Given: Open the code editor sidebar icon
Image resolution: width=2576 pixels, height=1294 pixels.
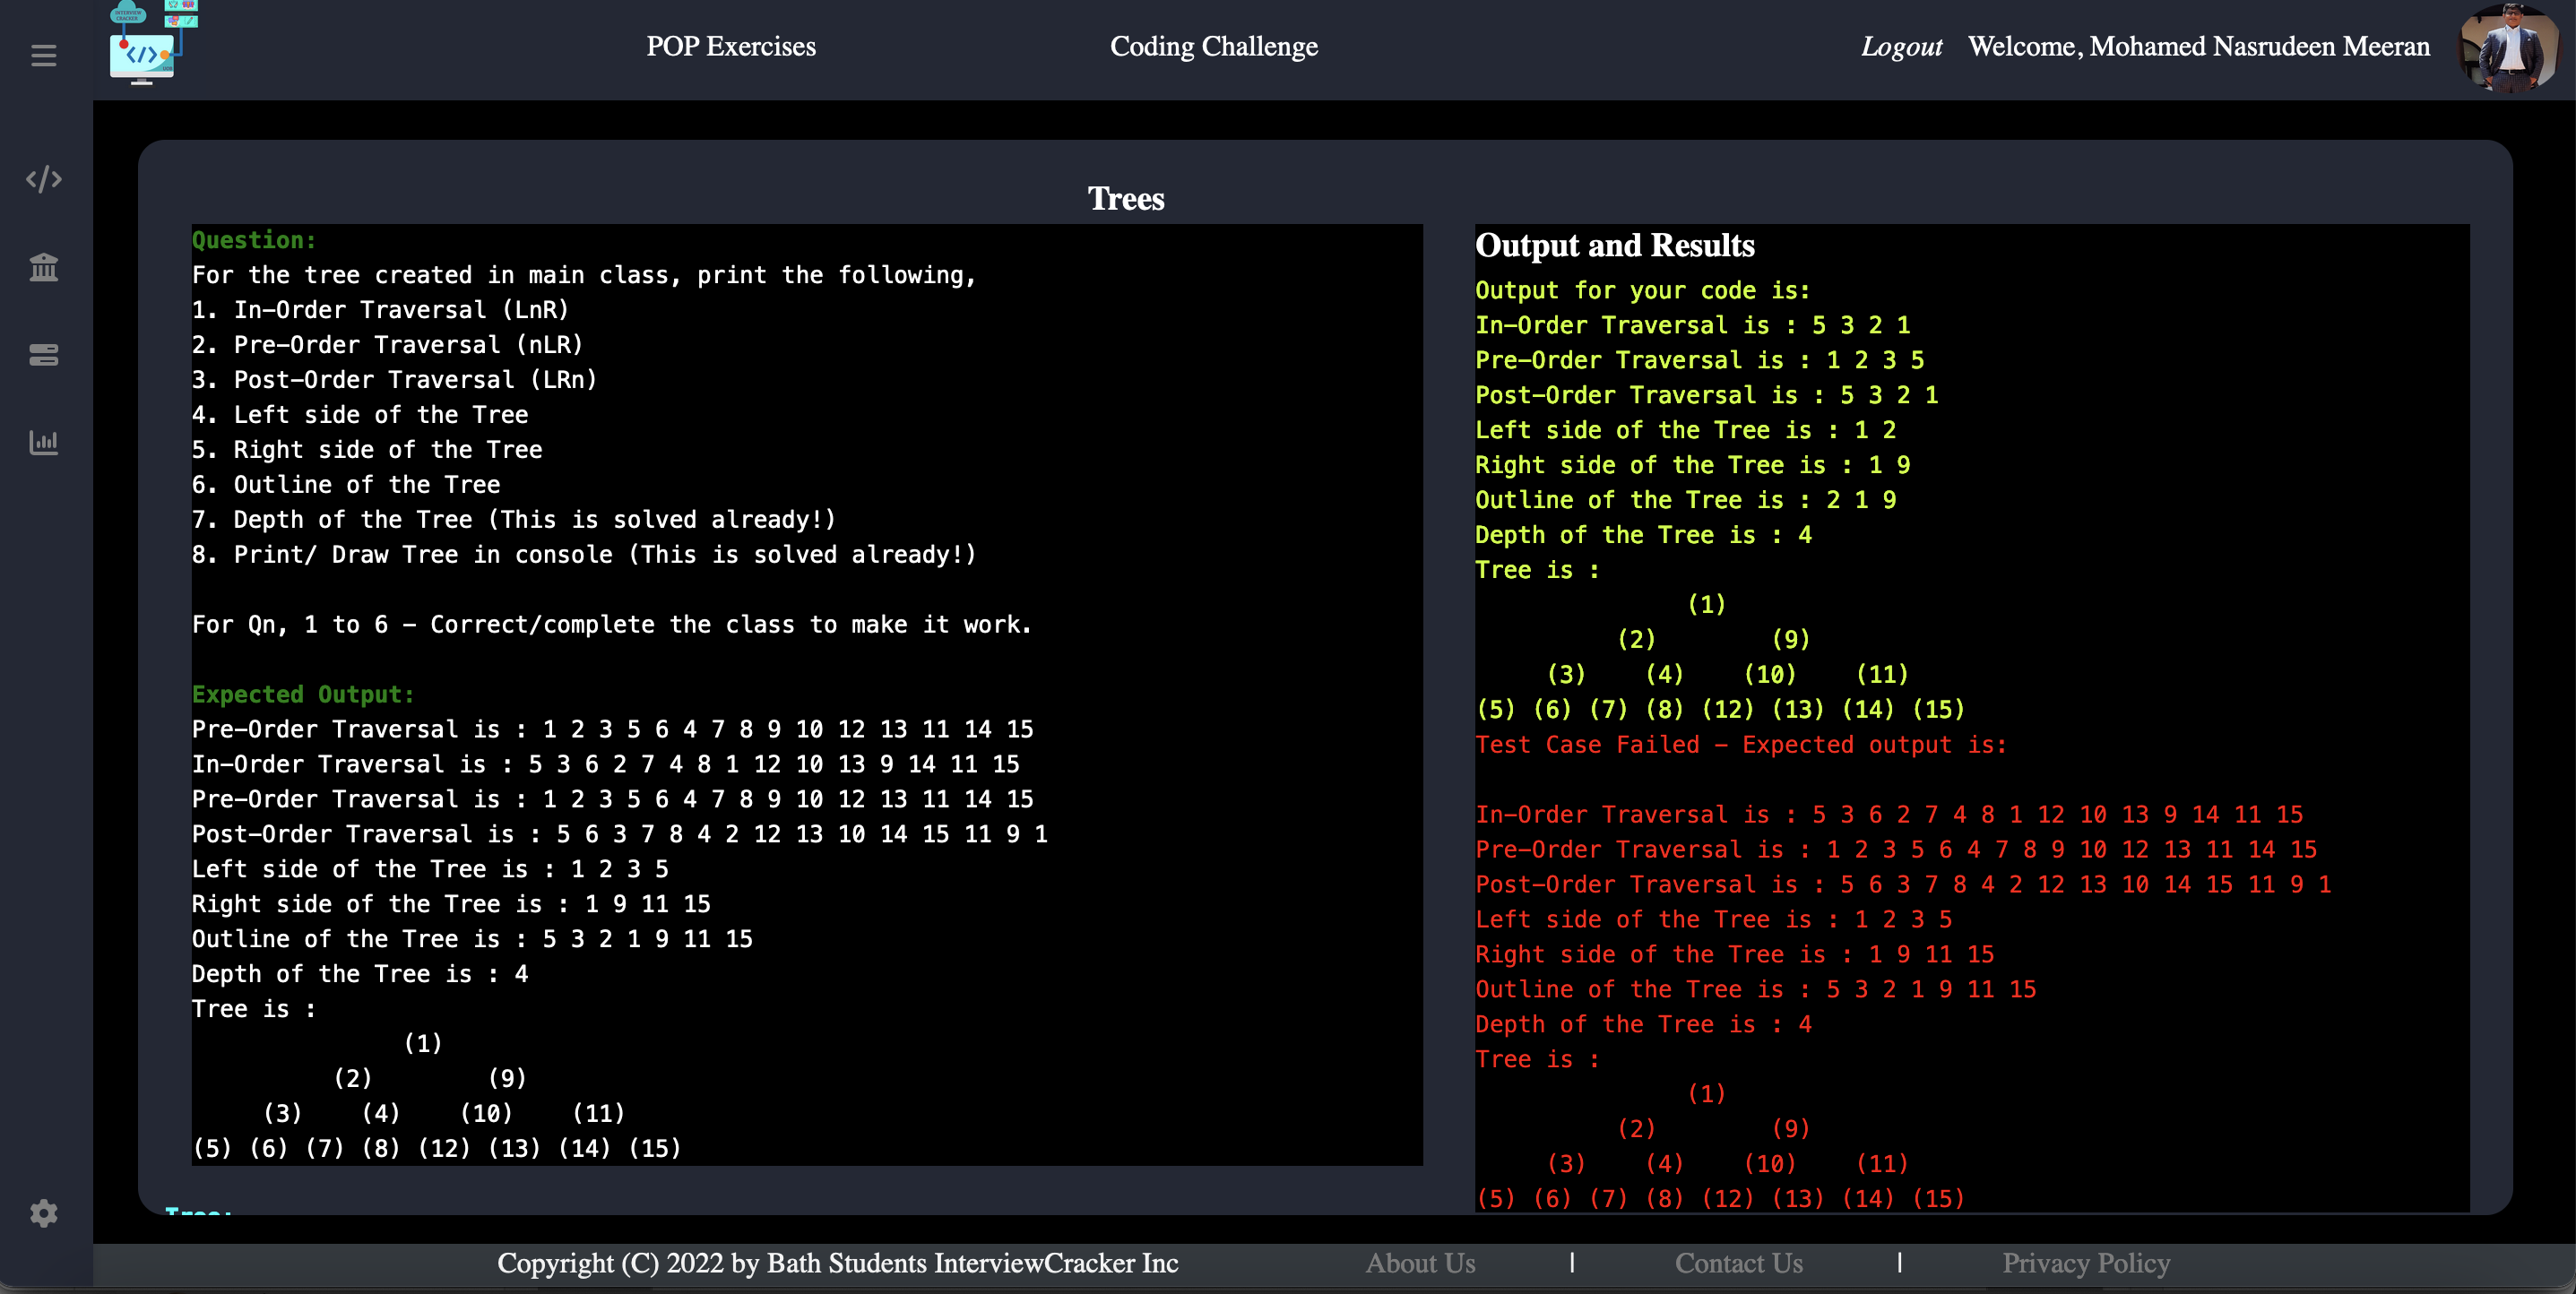Looking at the screenshot, I should [x=43, y=179].
